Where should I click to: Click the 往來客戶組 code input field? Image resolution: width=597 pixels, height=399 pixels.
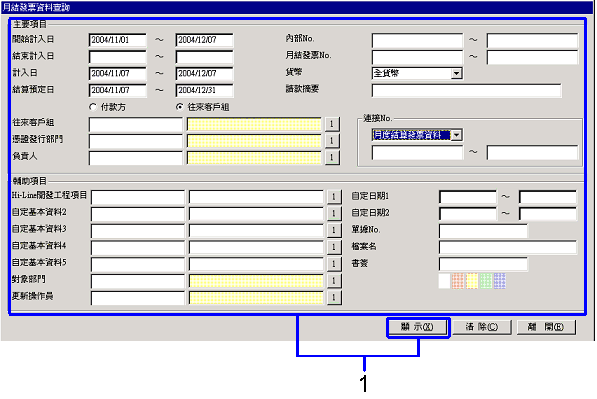point(136,124)
